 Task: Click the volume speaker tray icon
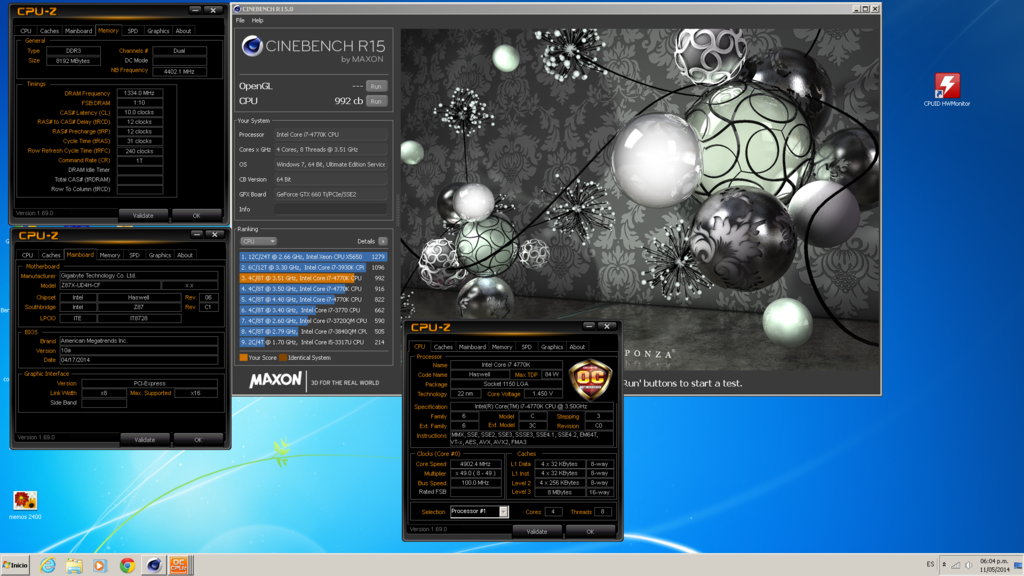pyautogui.click(x=968, y=565)
